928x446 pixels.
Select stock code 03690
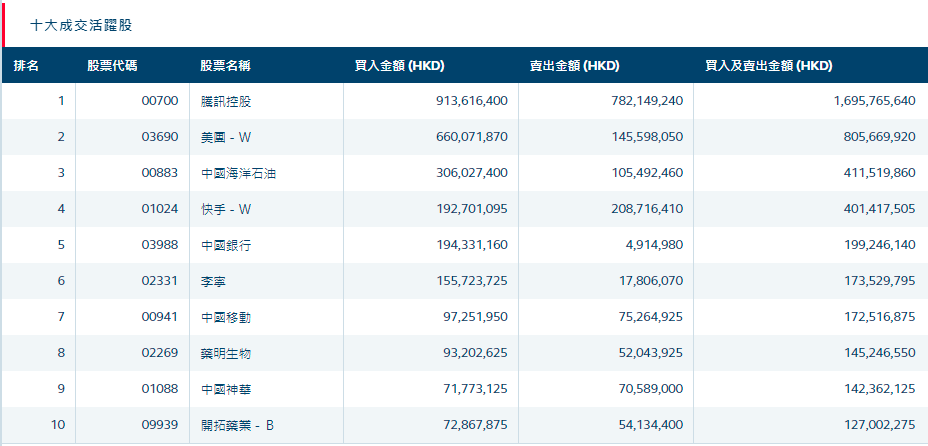tap(160, 137)
